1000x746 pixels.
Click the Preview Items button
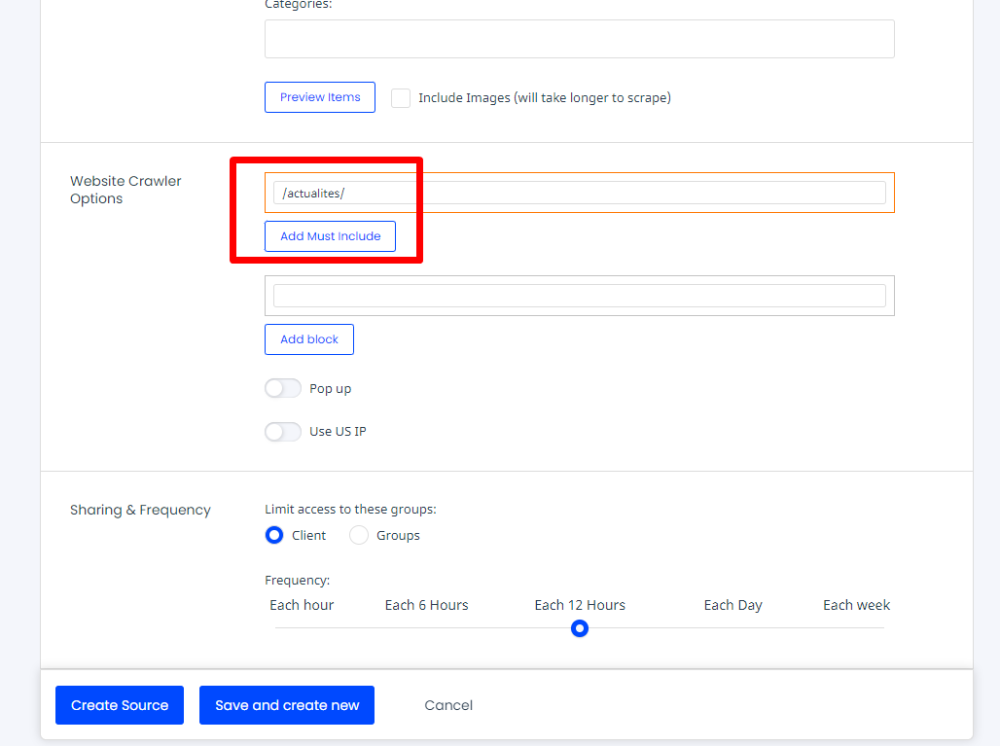tap(320, 98)
